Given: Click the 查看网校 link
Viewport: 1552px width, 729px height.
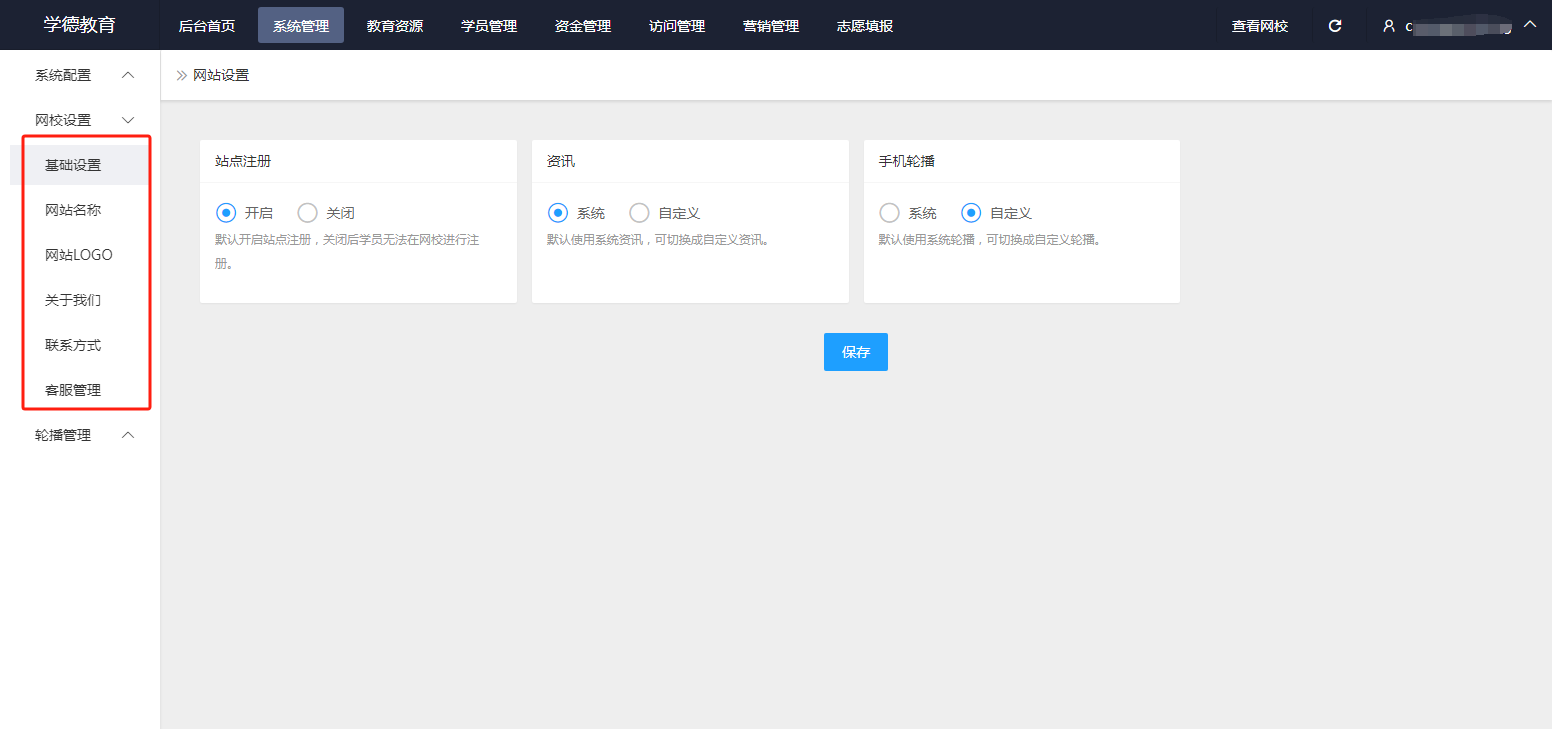Looking at the screenshot, I should pyautogui.click(x=1260, y=26).
